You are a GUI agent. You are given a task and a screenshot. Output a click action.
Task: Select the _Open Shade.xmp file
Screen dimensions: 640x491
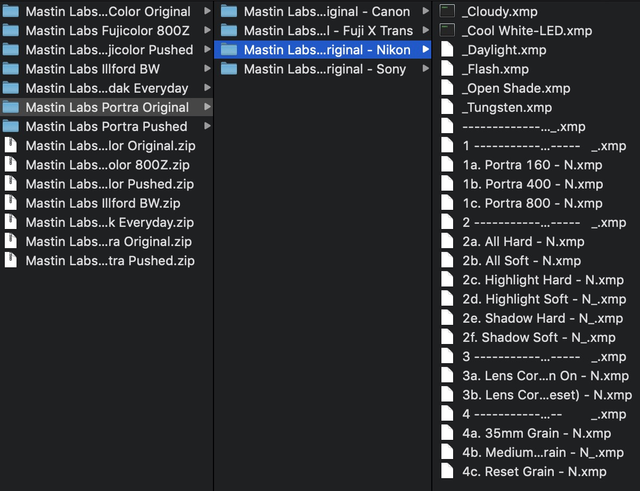pos(514,89)
